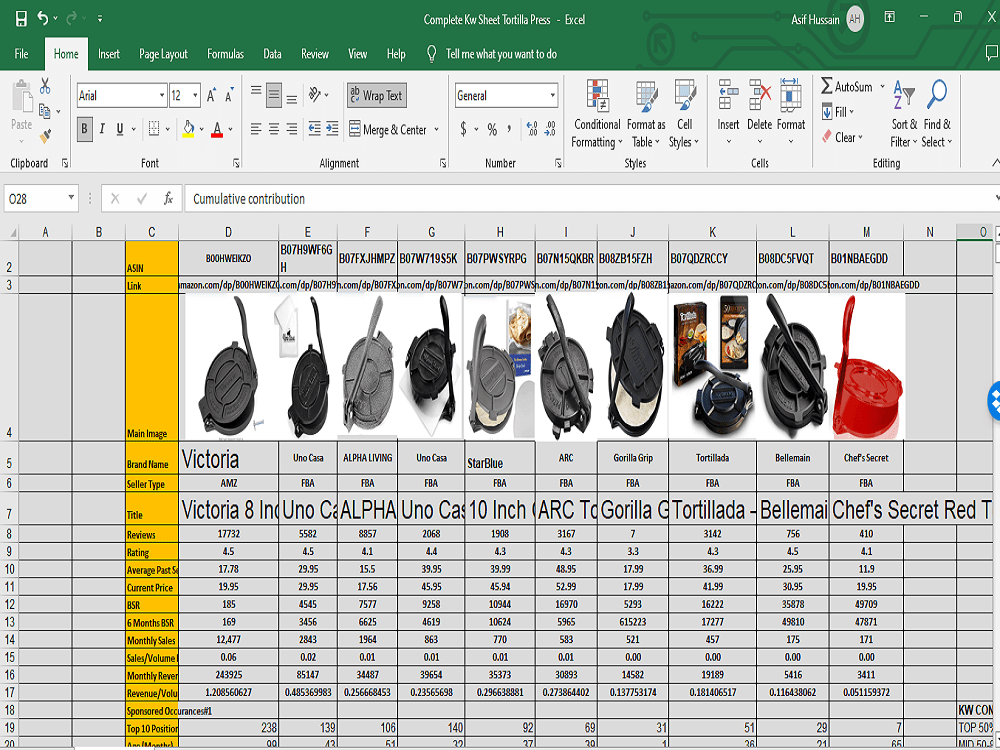Toggle Wrap Text

tap(377, 95)
